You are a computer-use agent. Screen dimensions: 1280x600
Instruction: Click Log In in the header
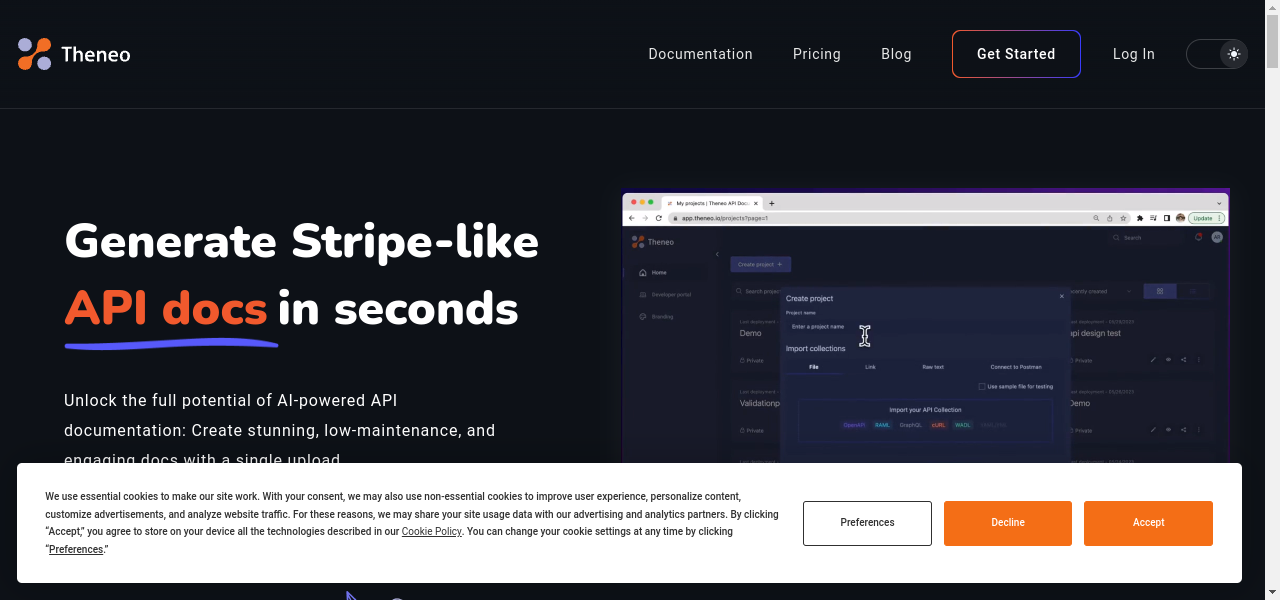(x=1133, y=54)
